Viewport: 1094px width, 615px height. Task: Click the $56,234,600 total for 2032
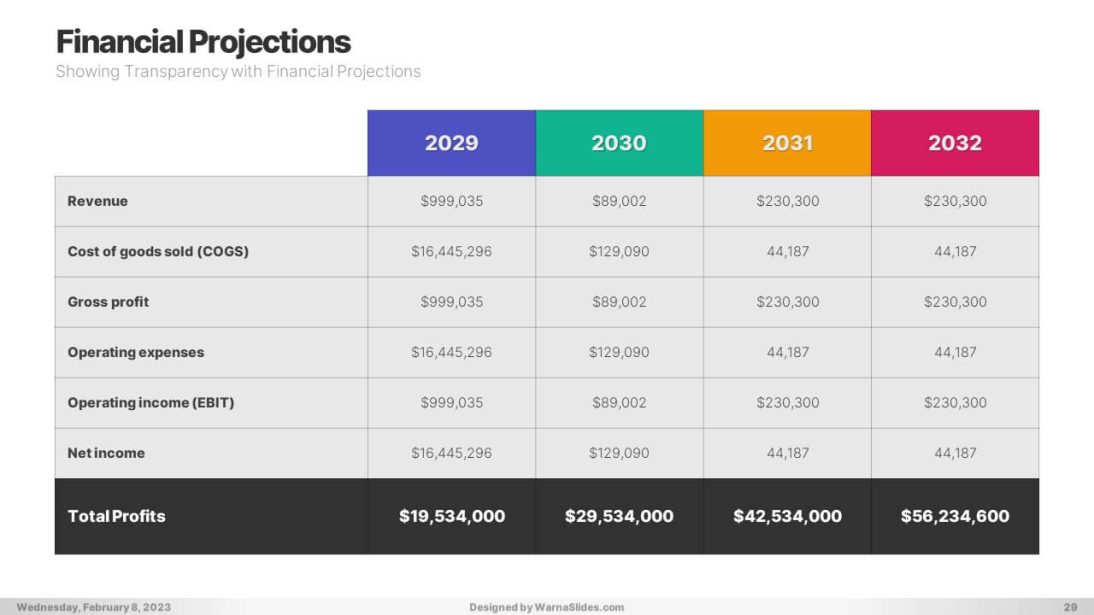click(x=955, y=516)
